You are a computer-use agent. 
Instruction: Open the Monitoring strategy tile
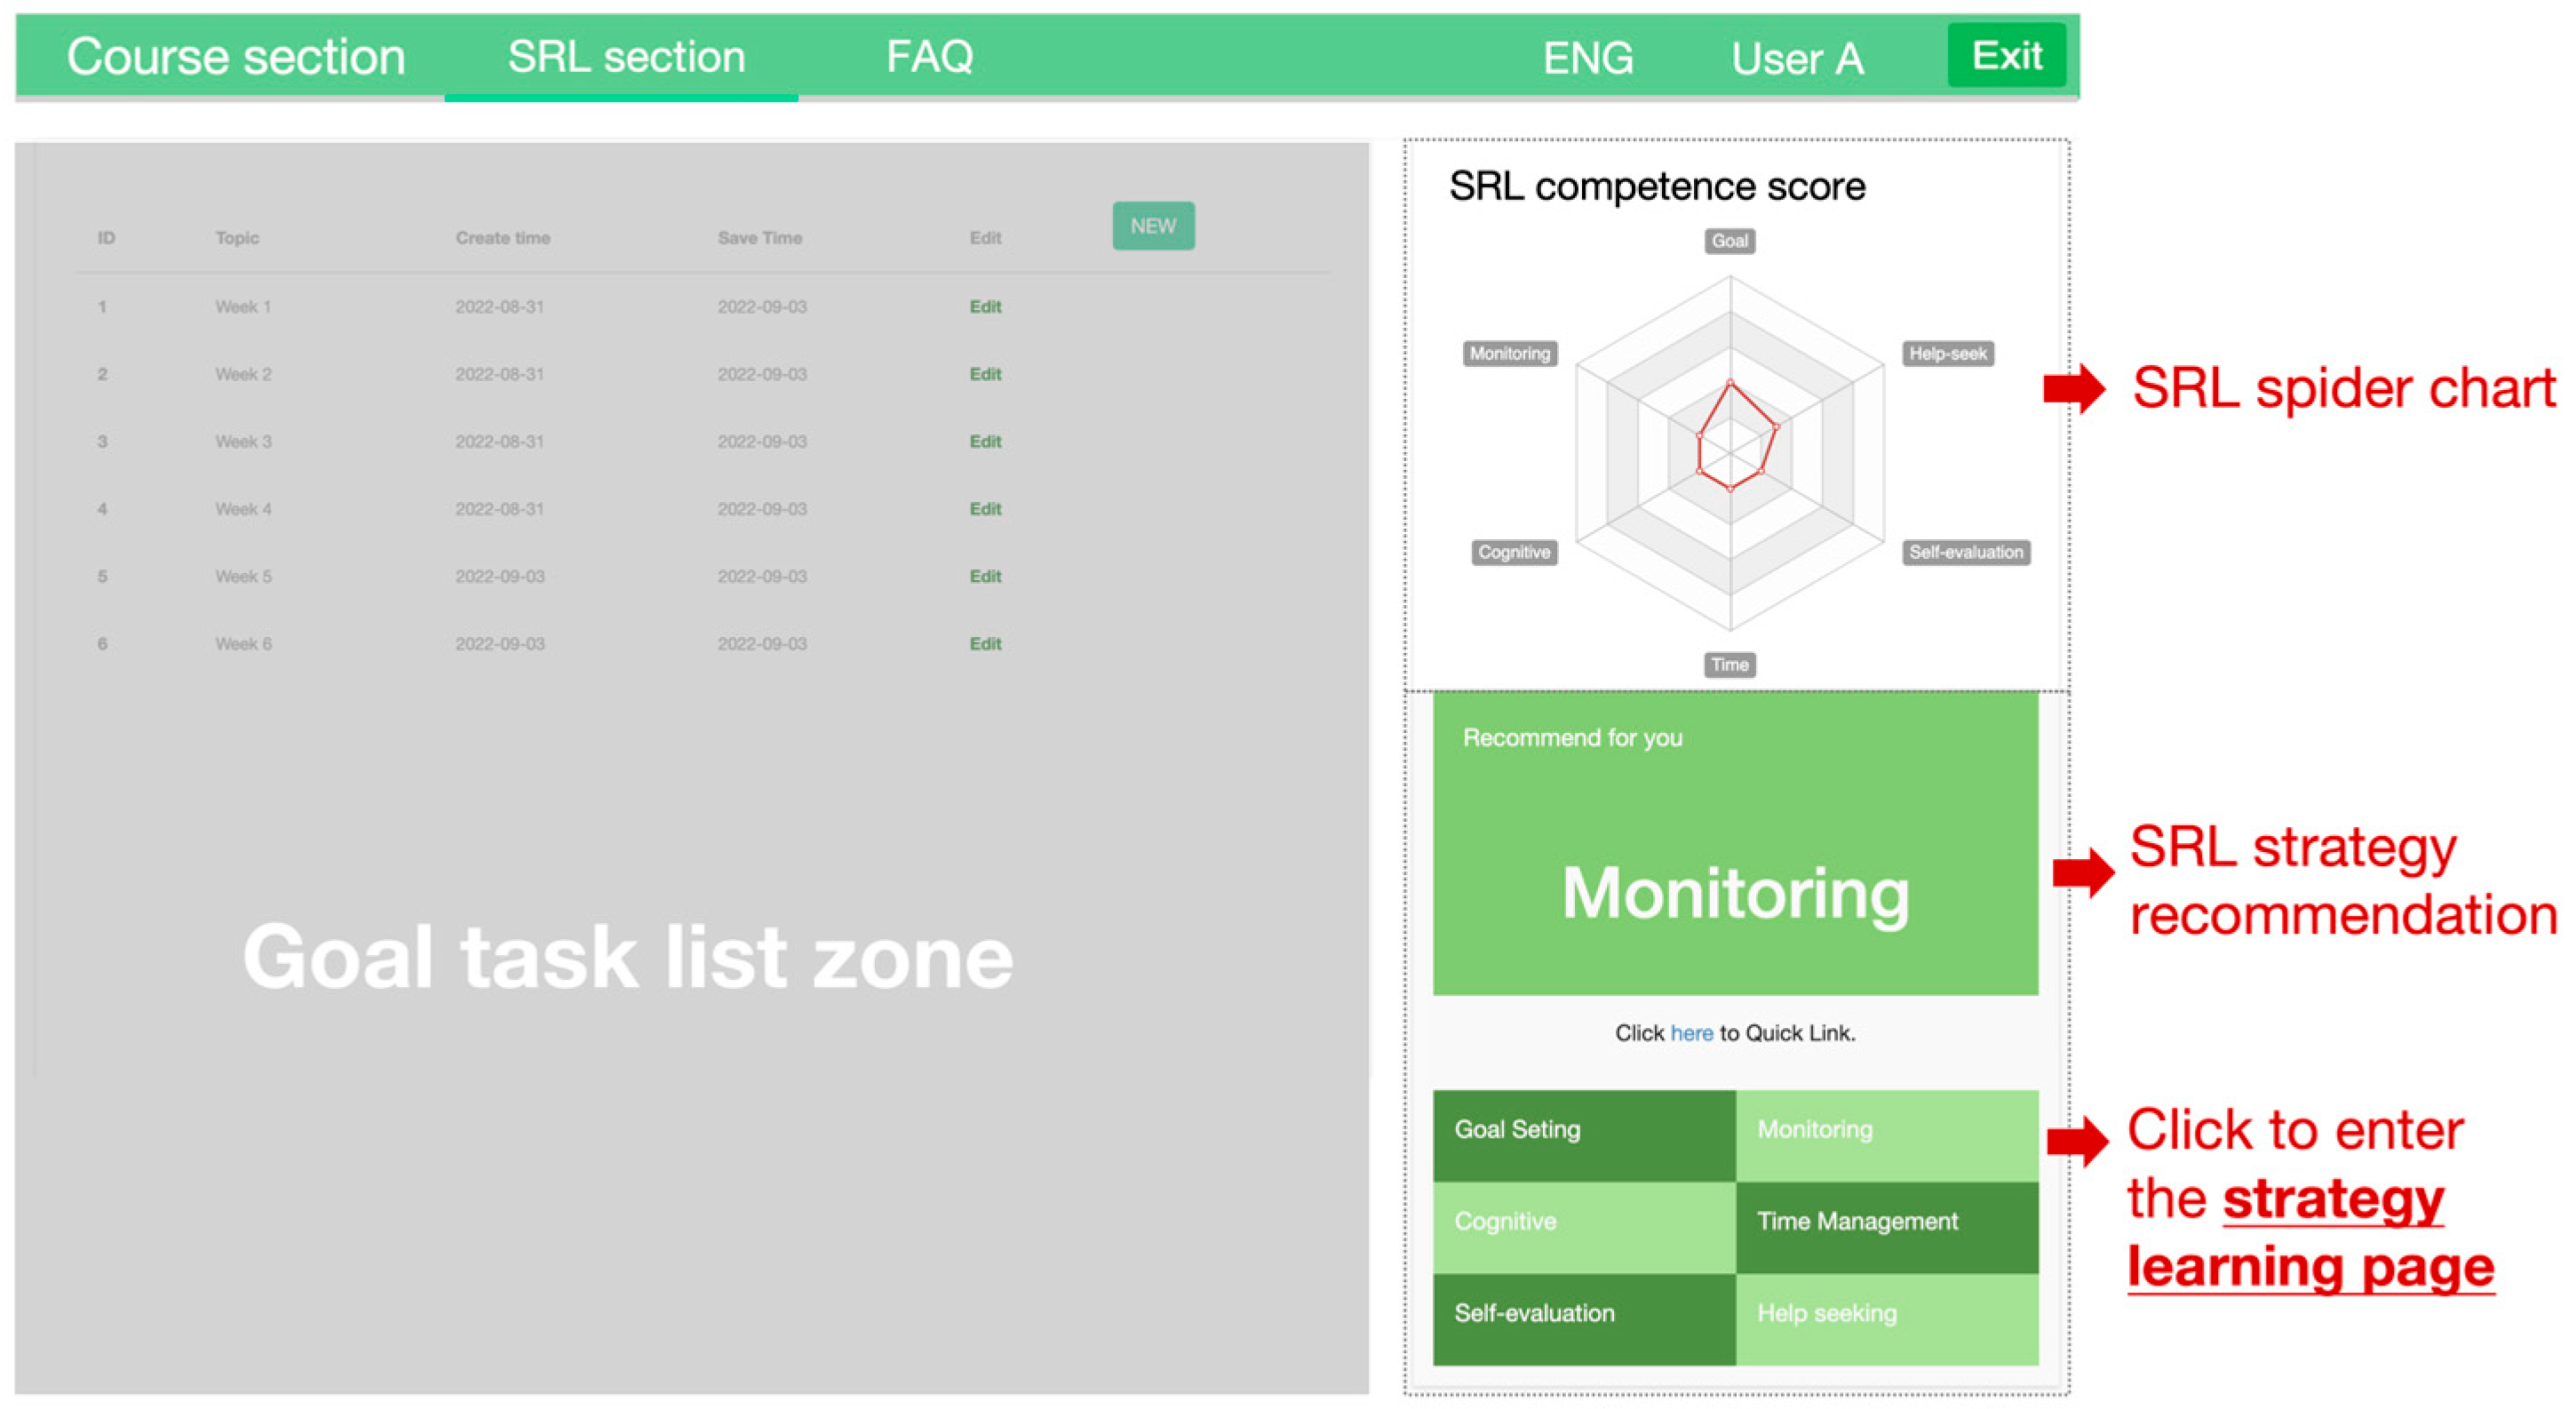[1887, 1135]
